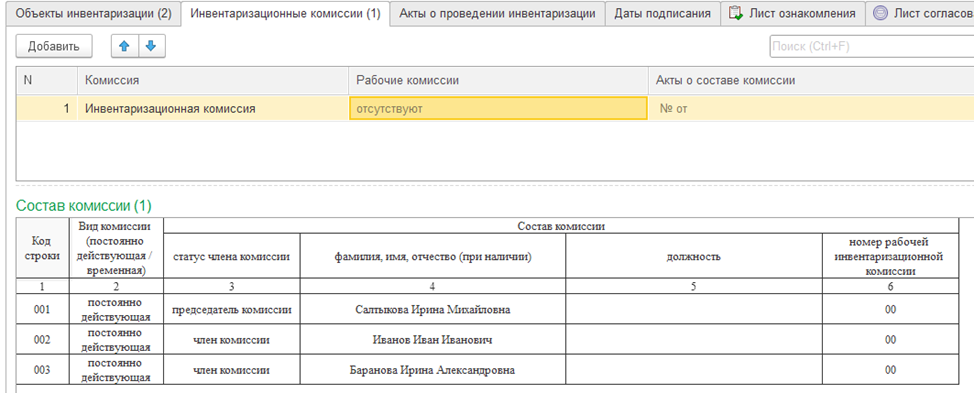Image resolution: width=974 pixels, height=393 pixels.
Task: Click the Лист ознакомления clipboard icon
Action: click(x=735, y=13)
